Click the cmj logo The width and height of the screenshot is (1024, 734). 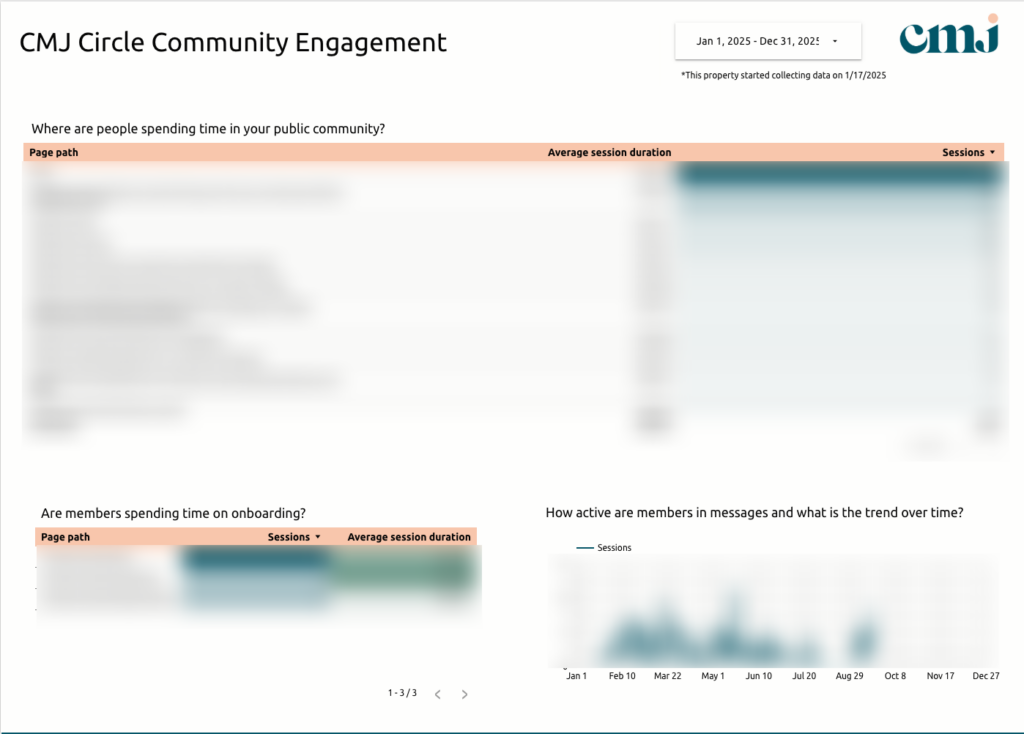point(949,35)
